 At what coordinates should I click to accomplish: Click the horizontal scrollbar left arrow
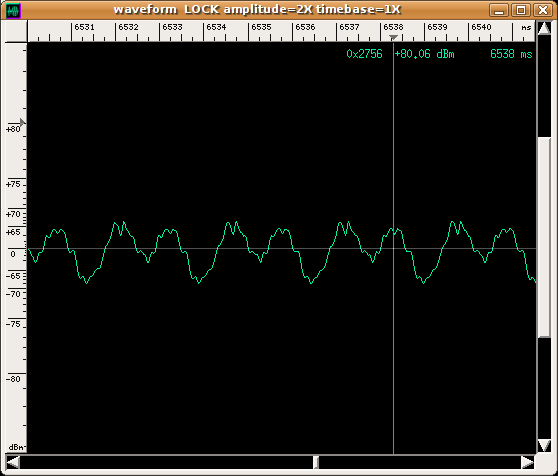13,462
